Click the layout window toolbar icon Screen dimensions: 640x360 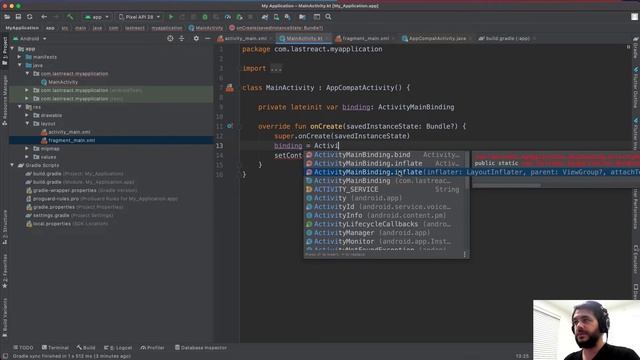[x=317, y=17]
